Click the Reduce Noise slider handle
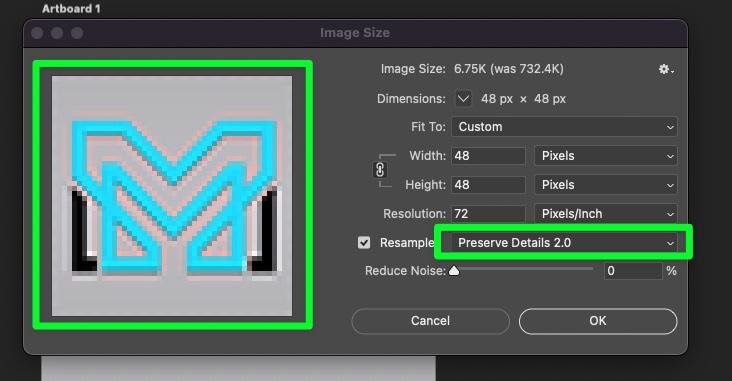 (x=454, y=271)
